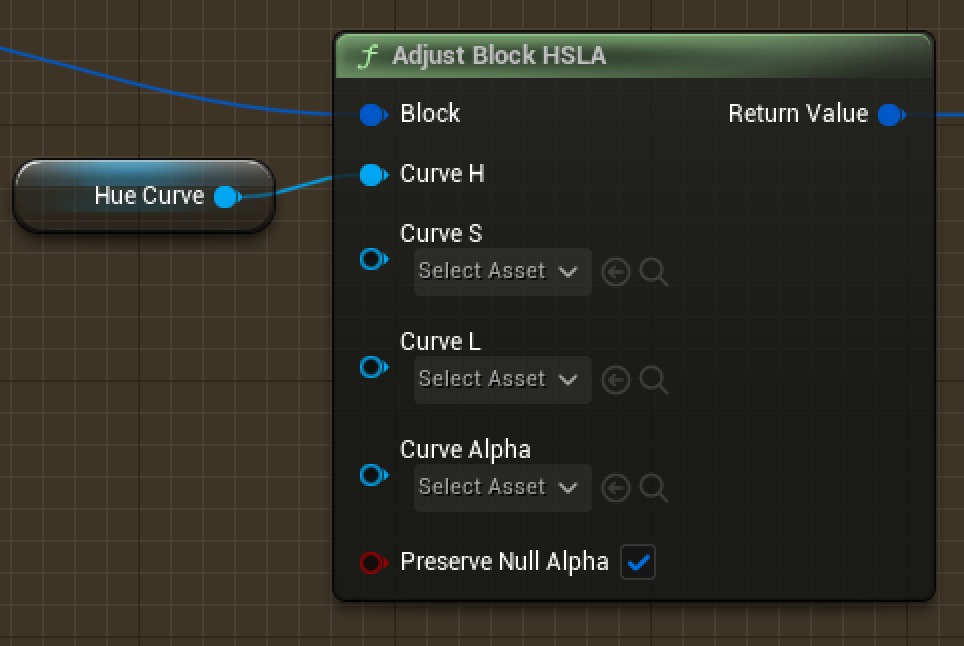The height and width of the screenshot is (646, 964).
Task: Click the Block input pin
Action: tap(371, 114)
